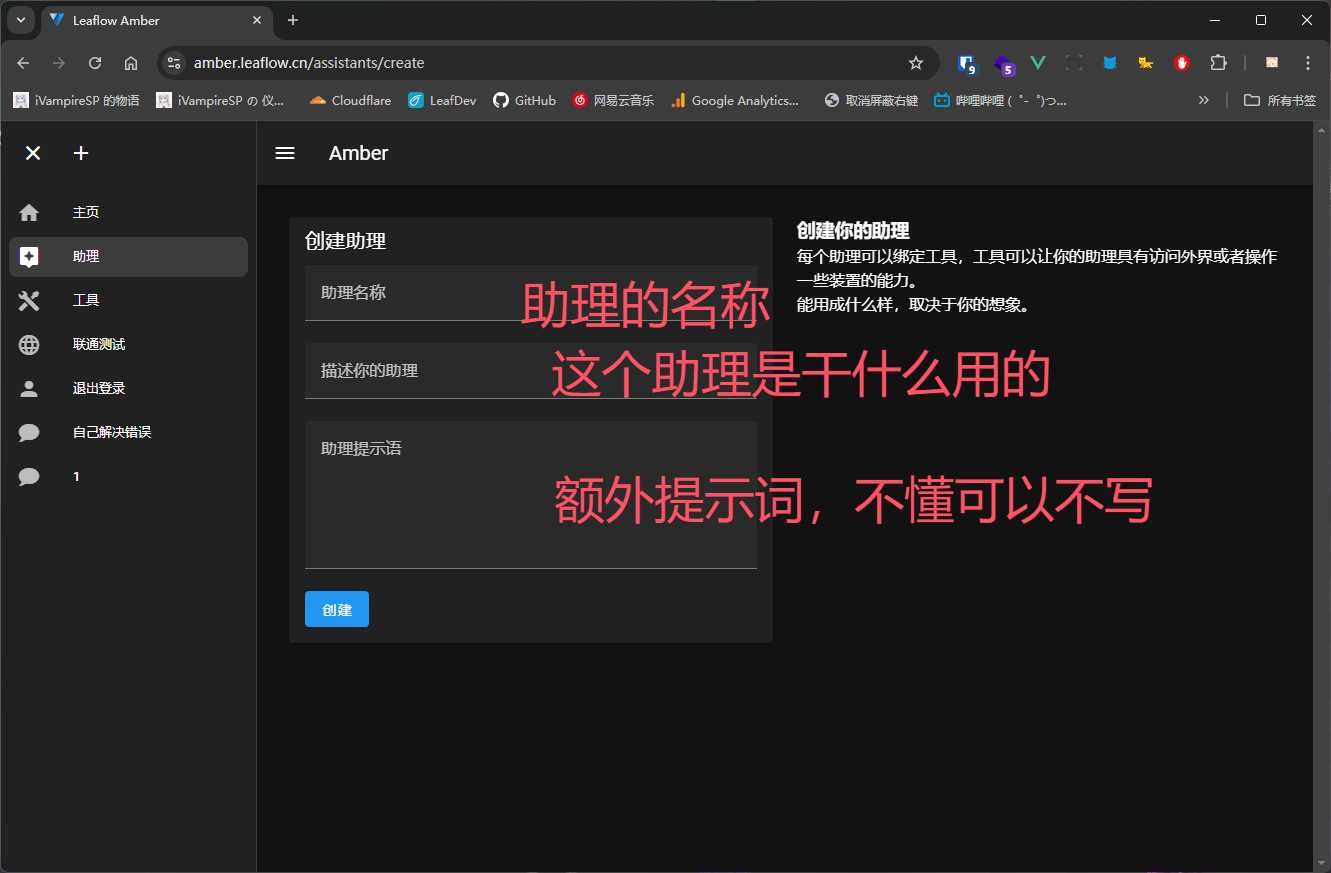The image size is (1331, 873).
Task: Open the tab search dropdown arrow
Action: coord(20,20)
